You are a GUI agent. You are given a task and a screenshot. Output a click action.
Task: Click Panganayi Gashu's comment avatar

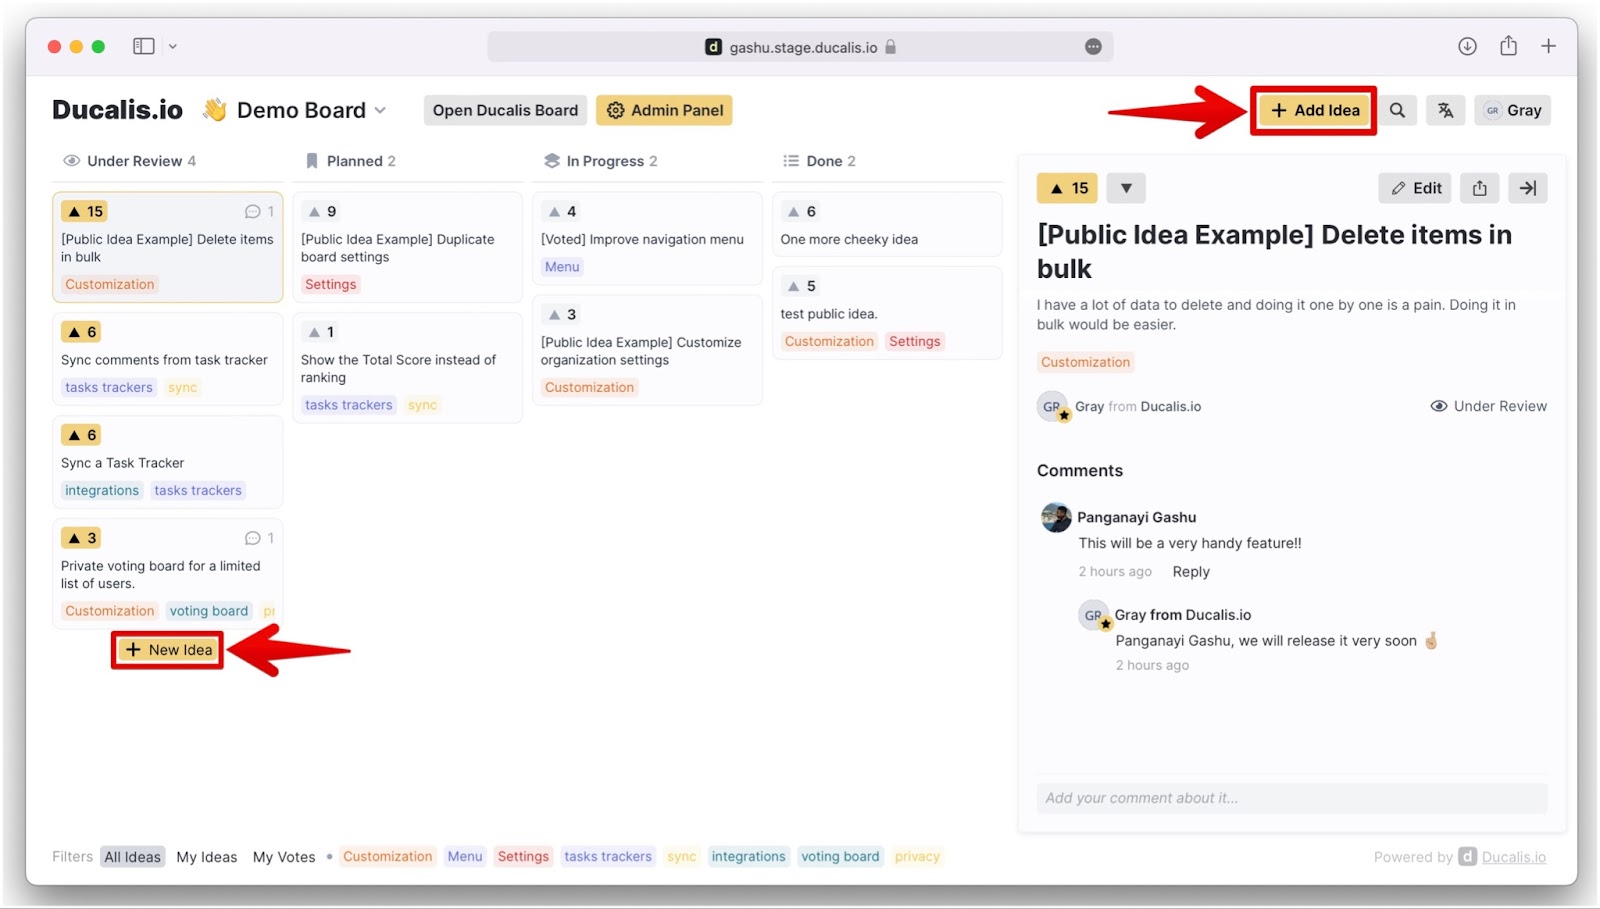(1056, 517)
